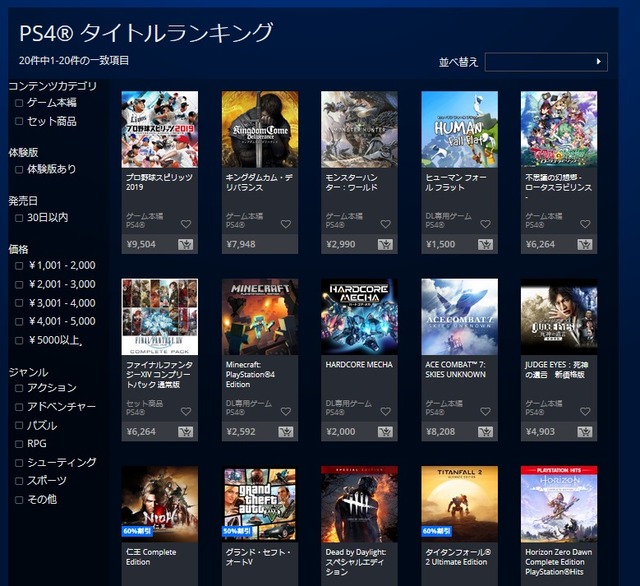Viewport: 640px width, 586px height.
Task: Add ヒューマン フォール フラット to wishlist with heart icon
Action: [x=485, y=224]
